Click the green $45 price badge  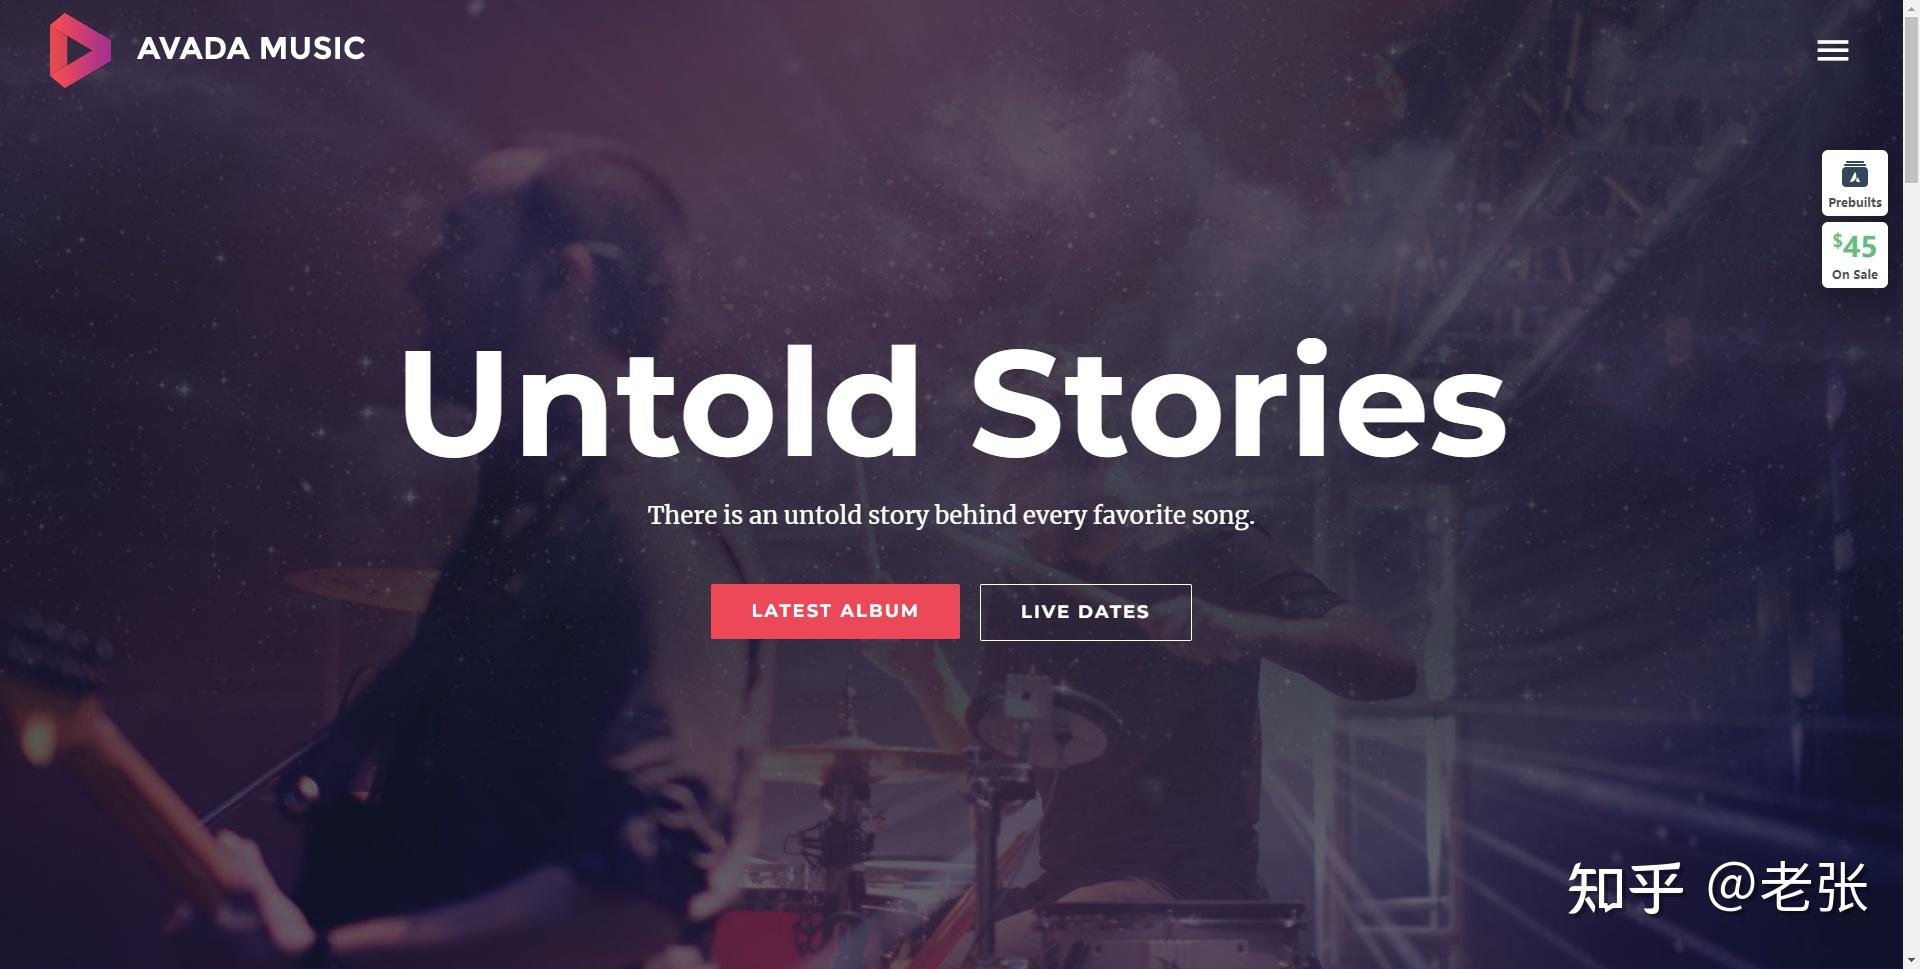coord(1854,245)
